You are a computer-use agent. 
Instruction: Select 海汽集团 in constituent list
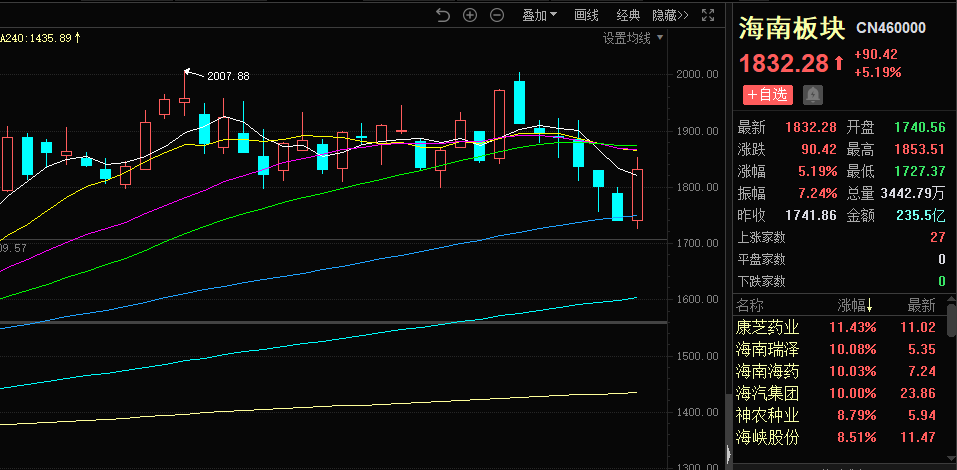(768, 393)
